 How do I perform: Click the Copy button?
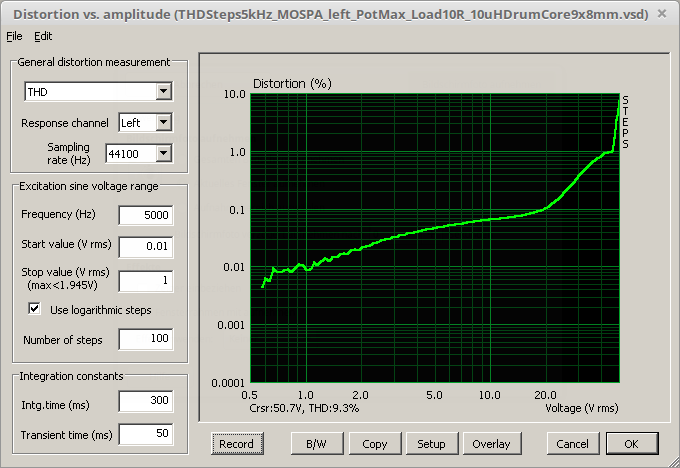(x=375, y=443)
